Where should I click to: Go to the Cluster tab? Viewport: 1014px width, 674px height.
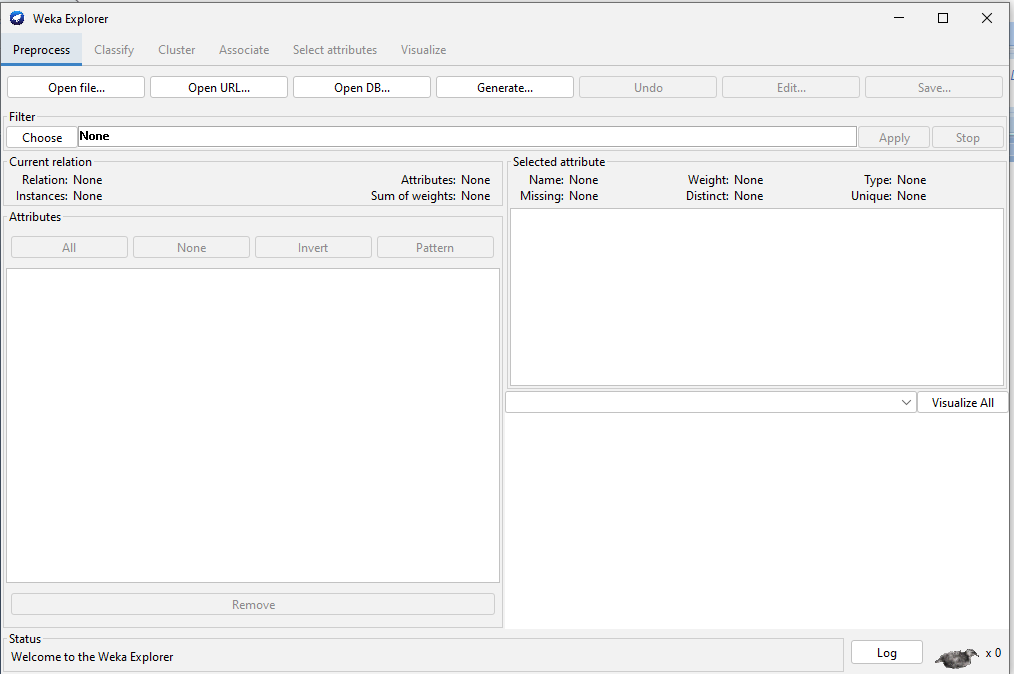click(x=177, y=50)
